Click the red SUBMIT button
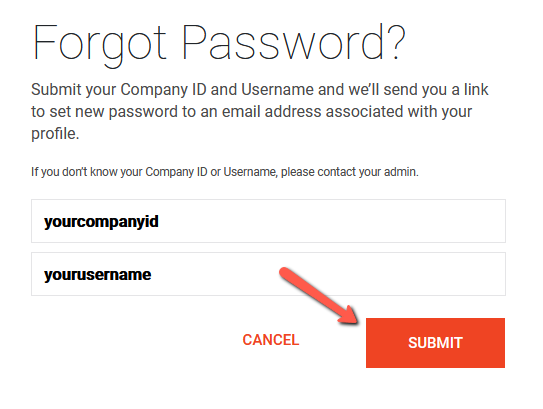Image resolution: width=543 pixels, height=409 pixels. coord(435,343)
